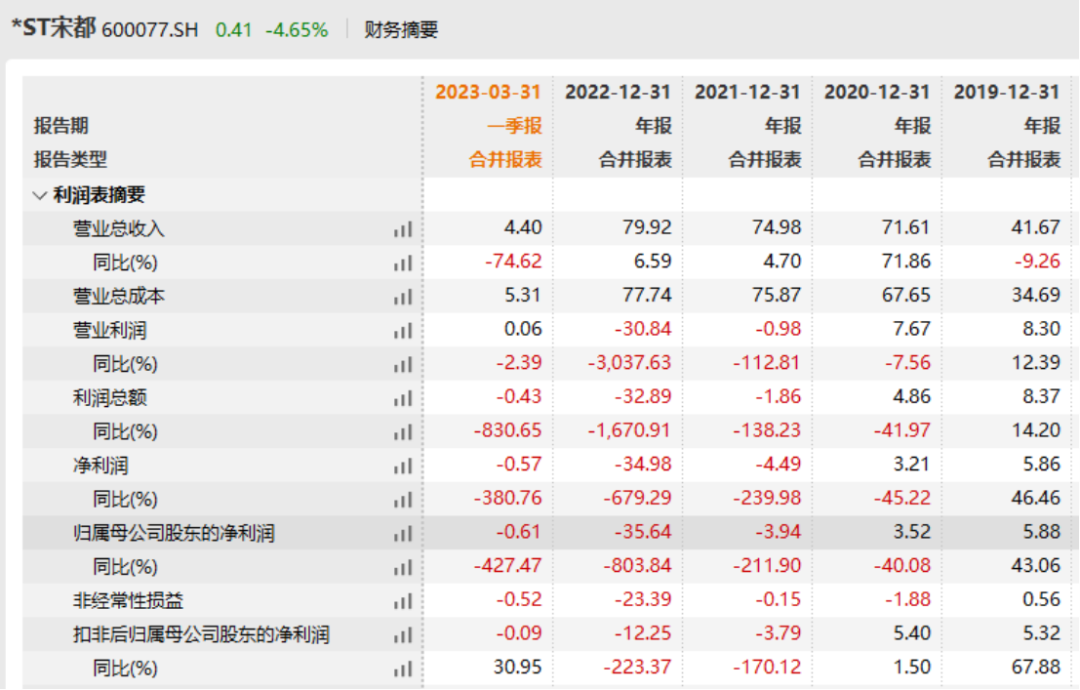Select the 营业总收入 row label
The width and height of the screenshot is (1080, 690).
[118, 229]
